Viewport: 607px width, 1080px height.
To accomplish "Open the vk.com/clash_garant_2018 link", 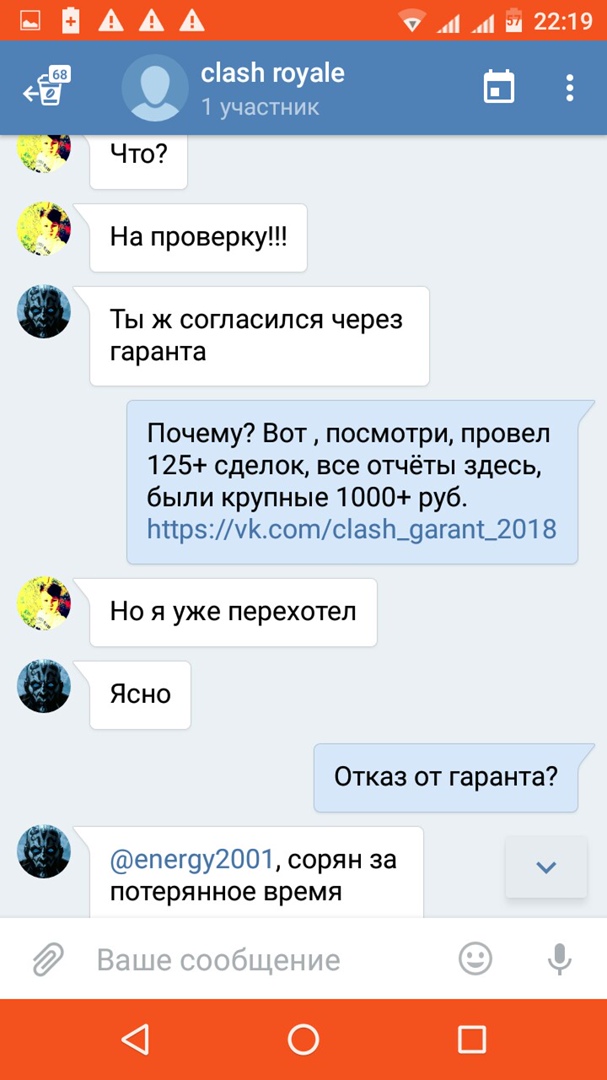I will click(x=351, y=529).
